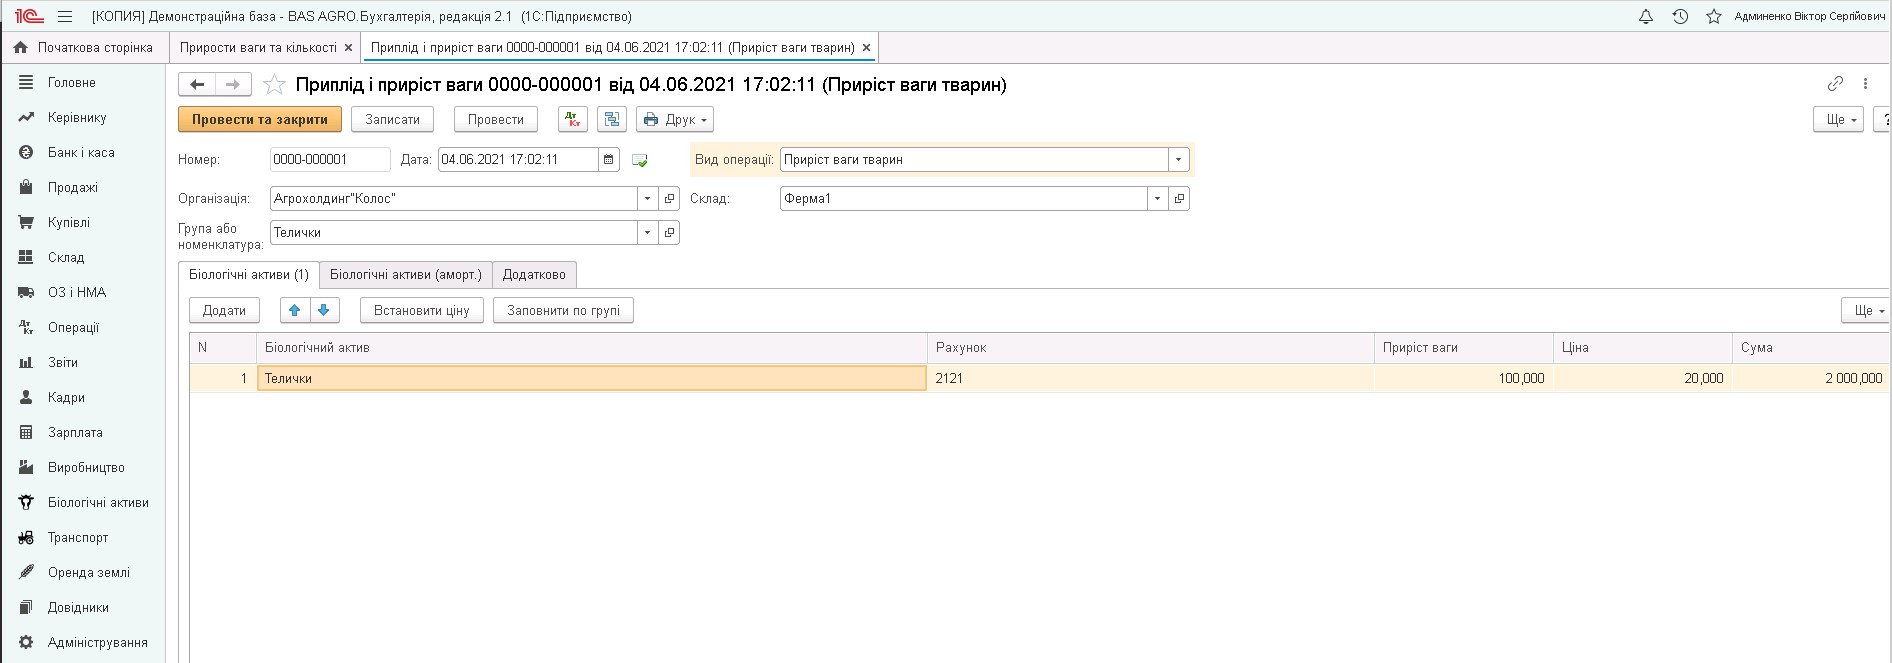Screen dimensions: 1892x663
Task: Open history clock icon
Action: [x=1680, y=17]
